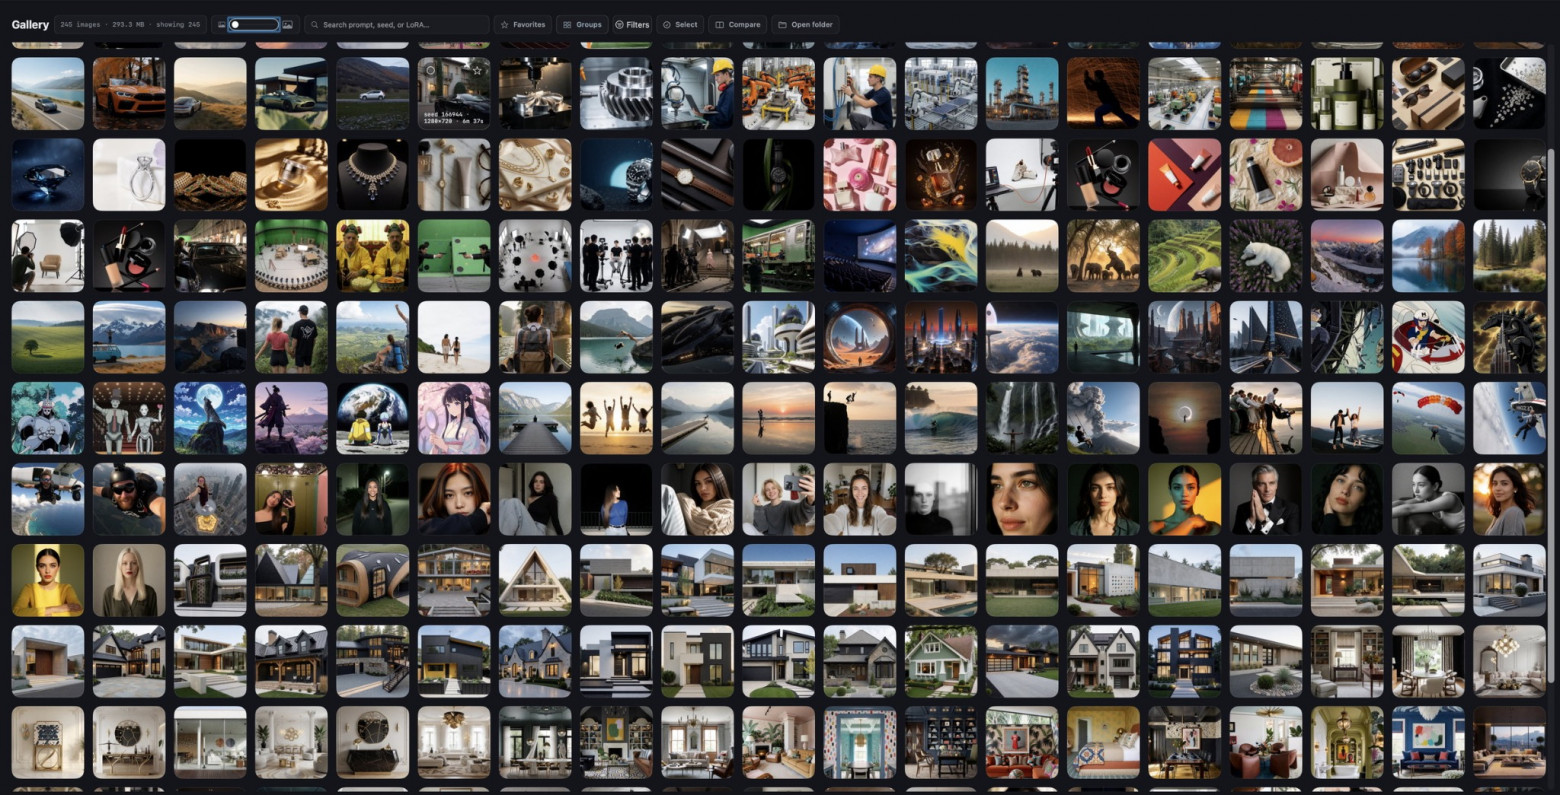The width and height of the screenshot is (1560, 795).
Task: Focus the search prompt, seed, or LoRA field
Action: coord(397,24)
